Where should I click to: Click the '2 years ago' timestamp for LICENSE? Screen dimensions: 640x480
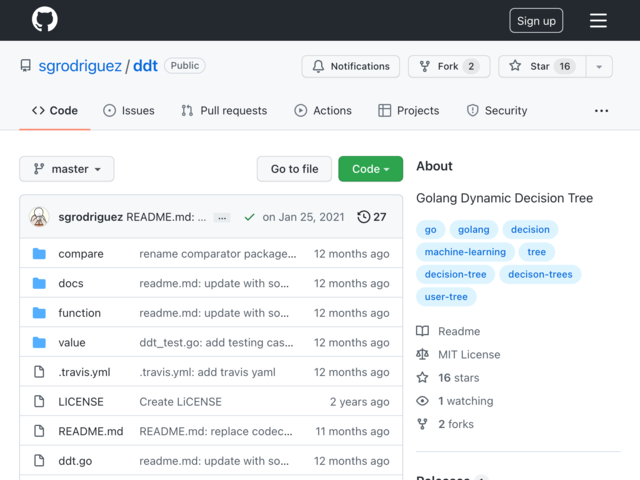[x=360, y=402]
